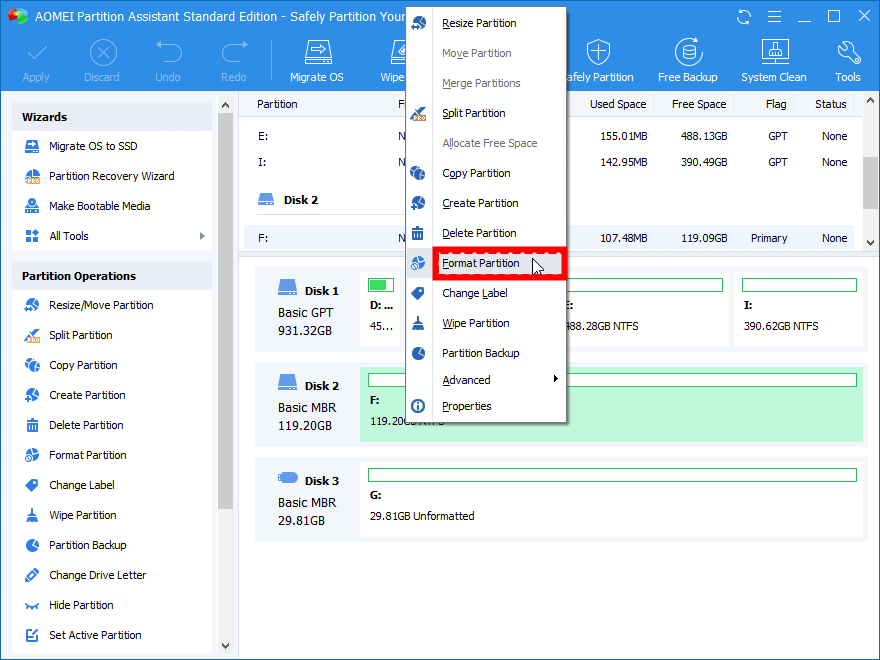Click Change Label tag icon in sidebar
Image resolution: width=880 pixels, height=660 pixels.
tap(32, 485)
